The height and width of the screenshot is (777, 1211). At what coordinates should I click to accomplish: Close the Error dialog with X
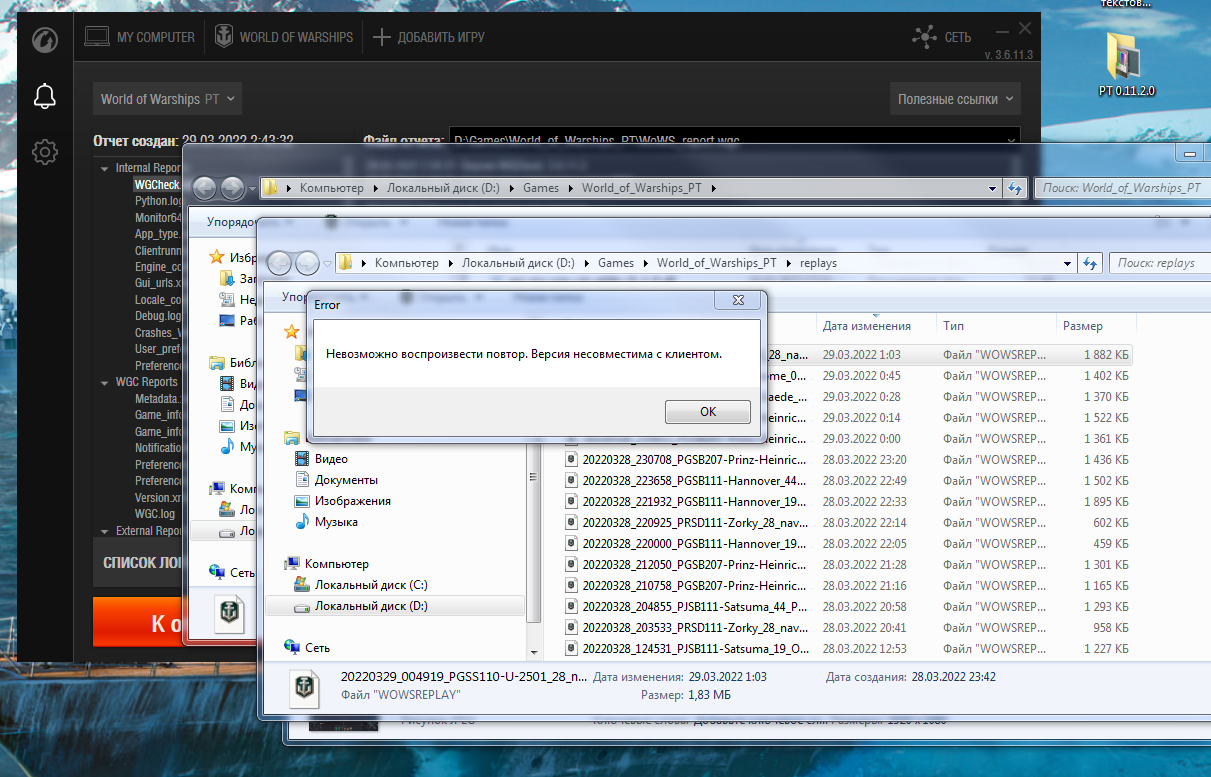click(740, 300)
